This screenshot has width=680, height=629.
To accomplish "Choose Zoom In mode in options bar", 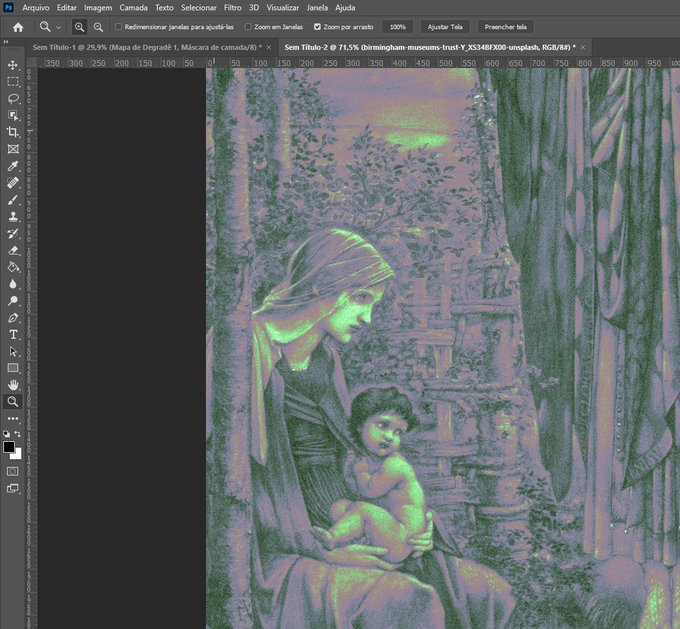I will tap(79, 27).
